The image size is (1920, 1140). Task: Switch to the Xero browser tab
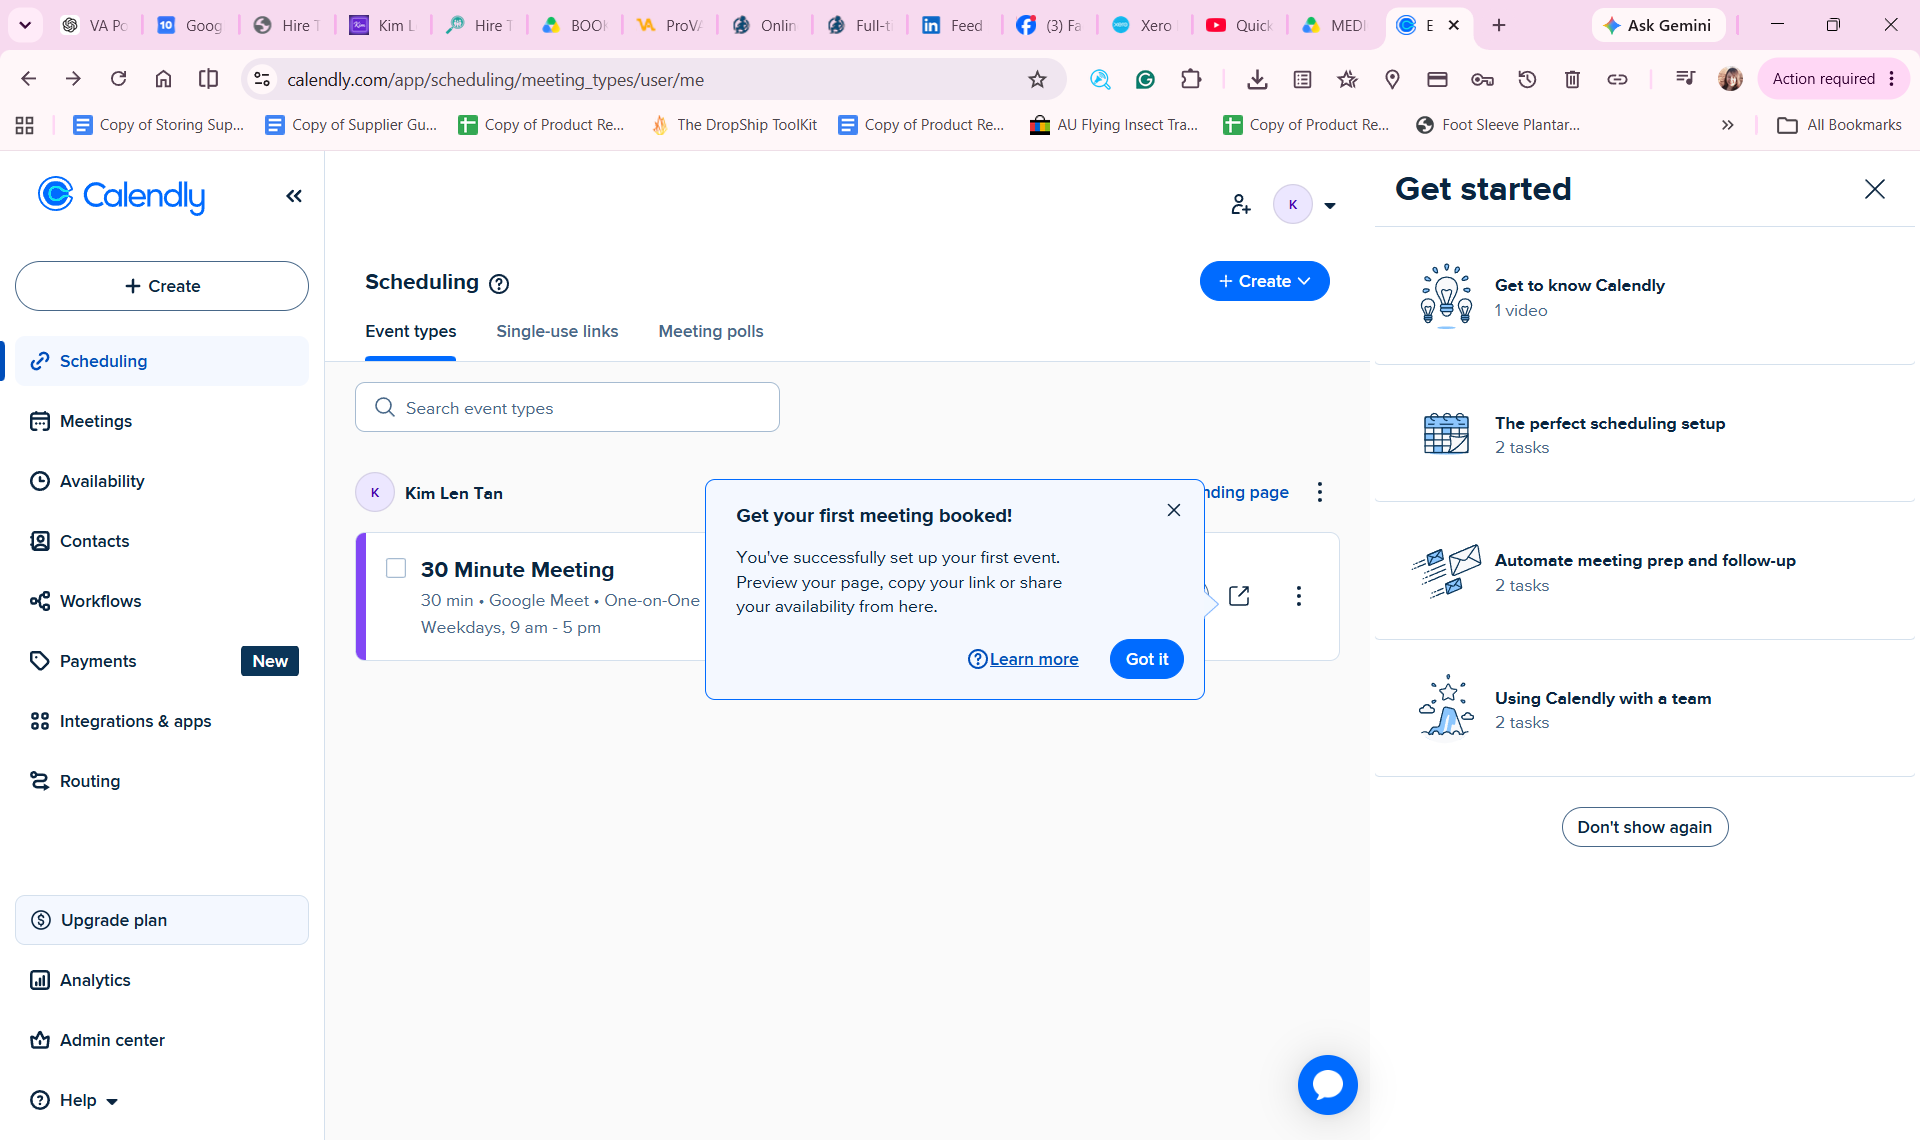pyautogui.click(x=1143, y=25)
